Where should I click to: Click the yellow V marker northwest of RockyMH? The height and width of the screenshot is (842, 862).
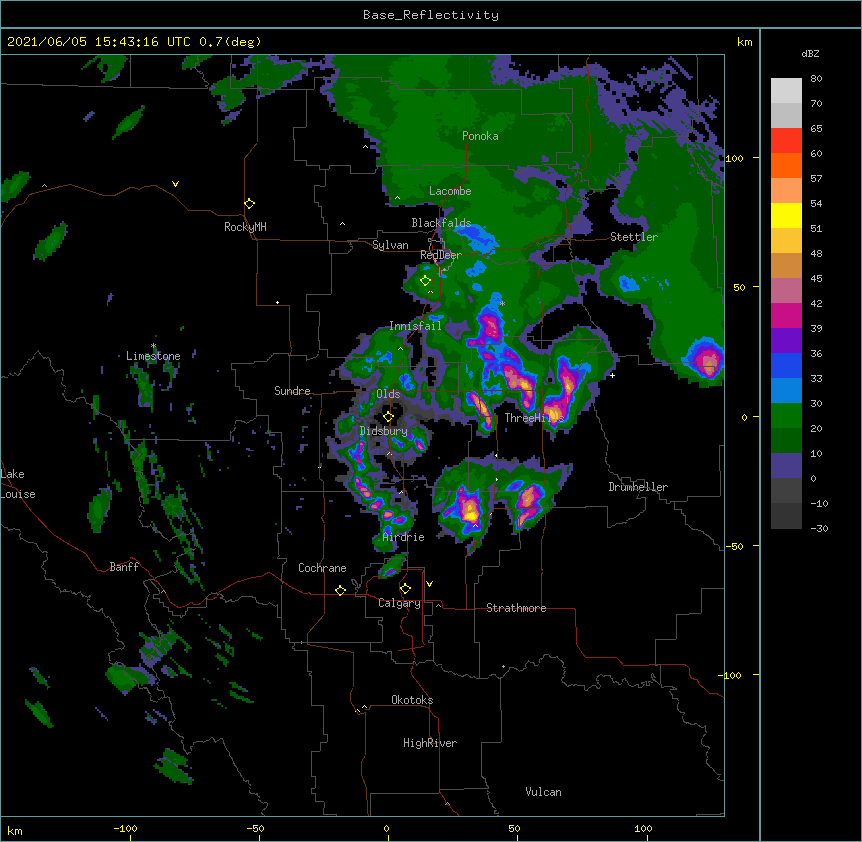[x=175, y=184]
